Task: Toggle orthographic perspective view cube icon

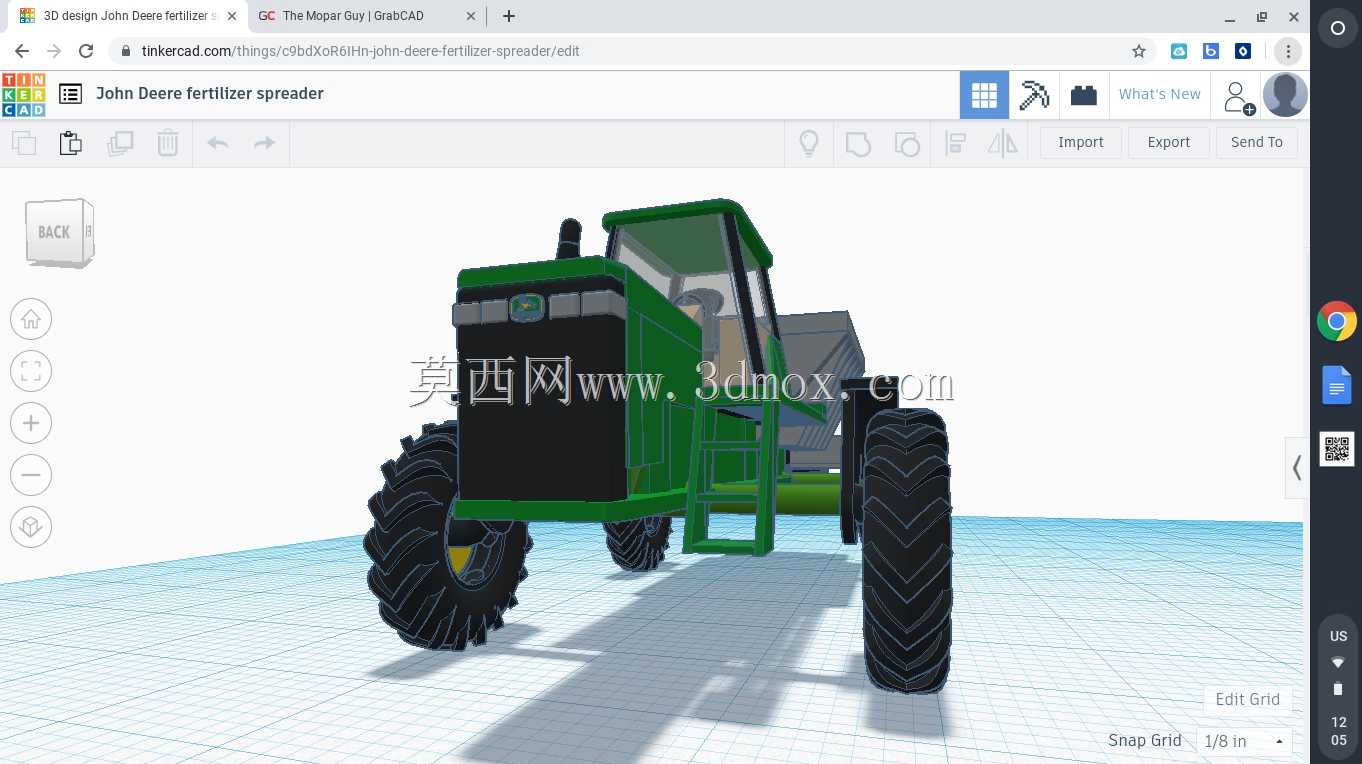Action: pos(31,528)
